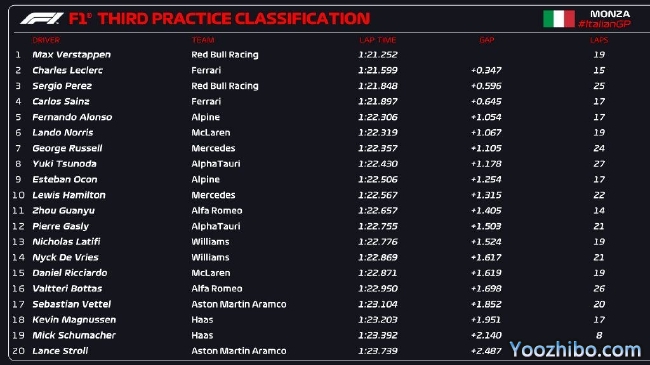Image resolution: width=650 pixels, height=365 pixels.
Task: Sort by the LAP TIME column header
Action: point(378,40)
